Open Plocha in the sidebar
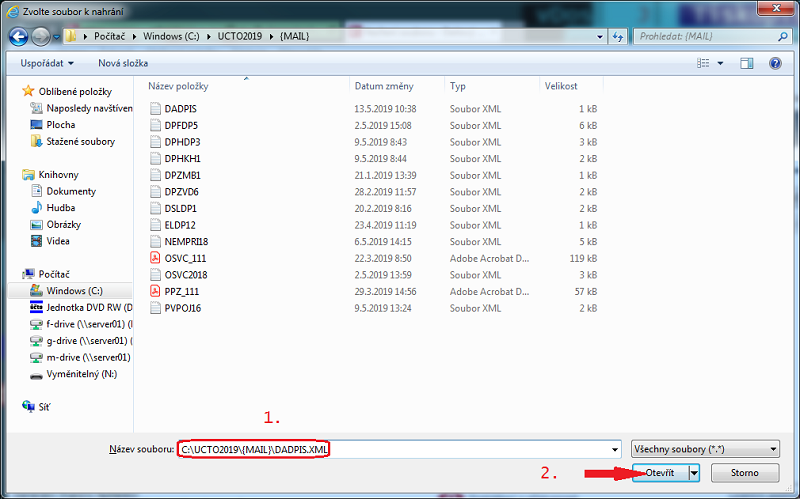 click(61, 124)
